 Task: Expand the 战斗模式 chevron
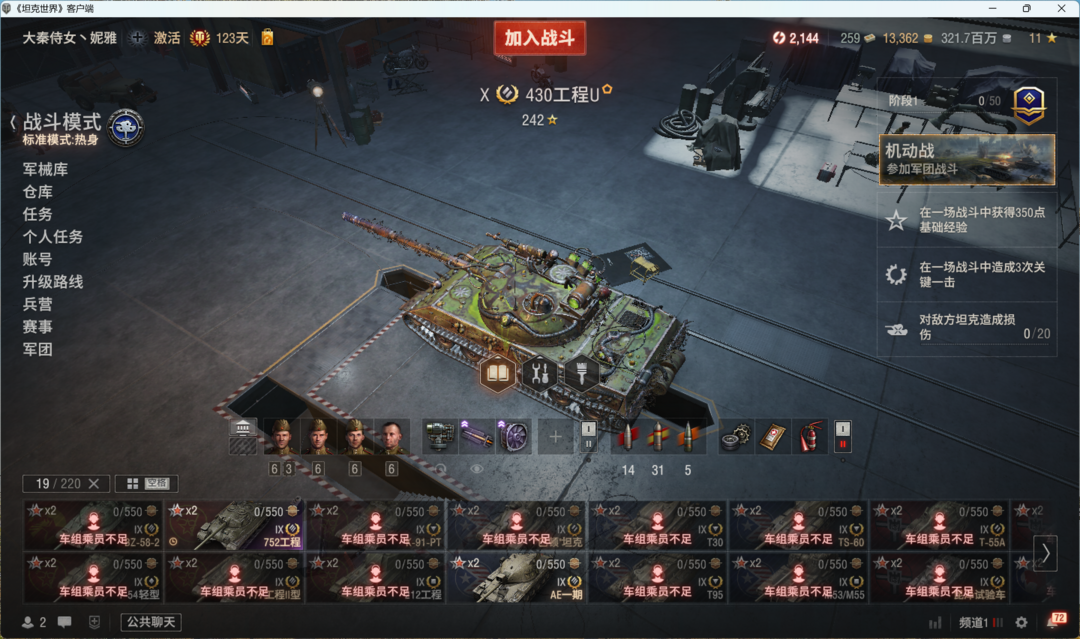click(x=13, y=123)
